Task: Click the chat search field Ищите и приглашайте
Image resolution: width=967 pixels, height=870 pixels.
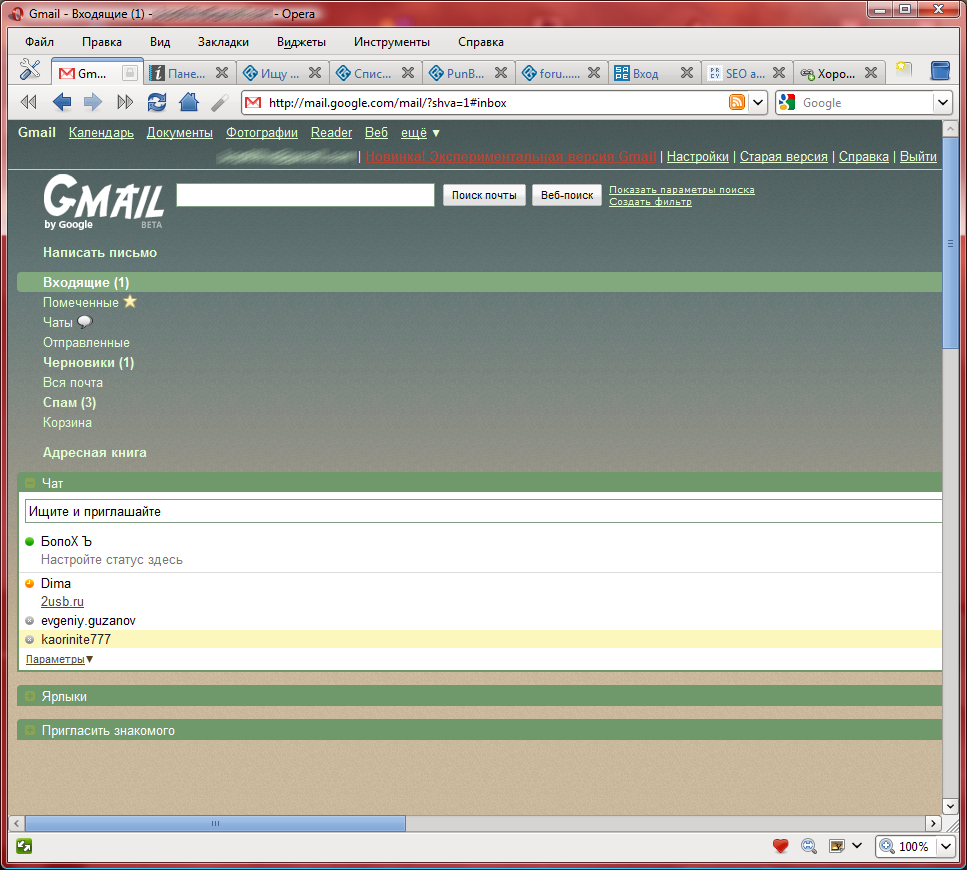Action: tap(480, 511)
